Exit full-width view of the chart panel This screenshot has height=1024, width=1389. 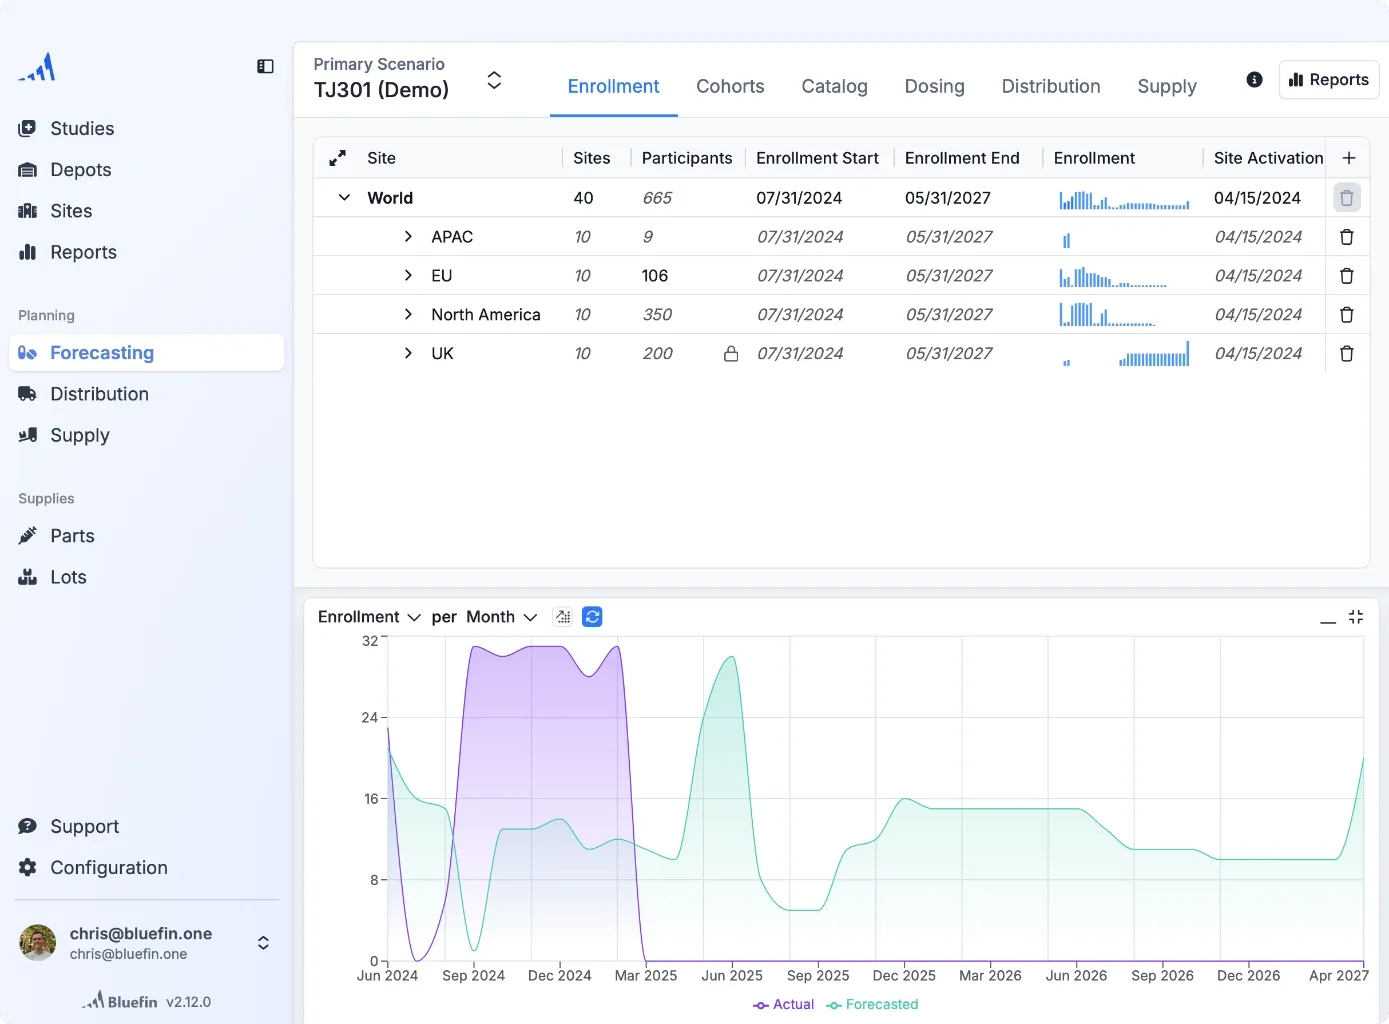[1356, 617]
